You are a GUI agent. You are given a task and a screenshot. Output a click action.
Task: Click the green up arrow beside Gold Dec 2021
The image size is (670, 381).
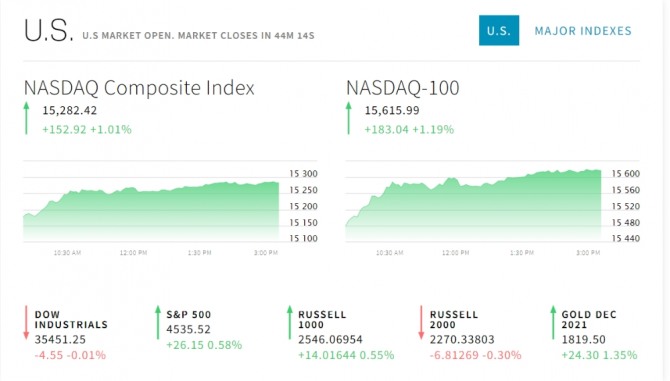tap(553, 322)
